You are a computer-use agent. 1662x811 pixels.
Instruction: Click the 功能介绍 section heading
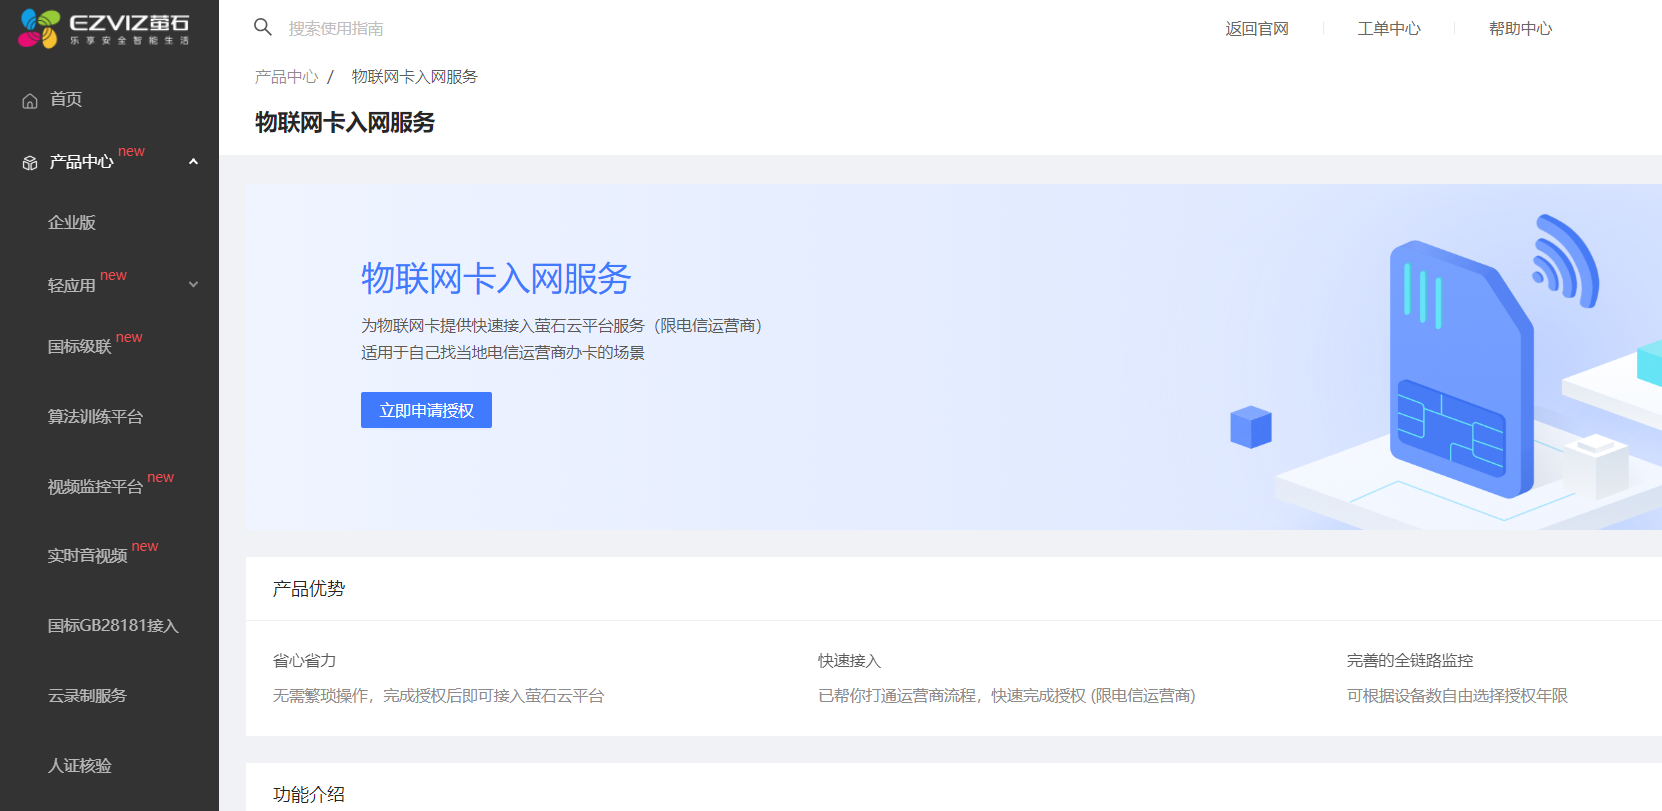[309, 795]
